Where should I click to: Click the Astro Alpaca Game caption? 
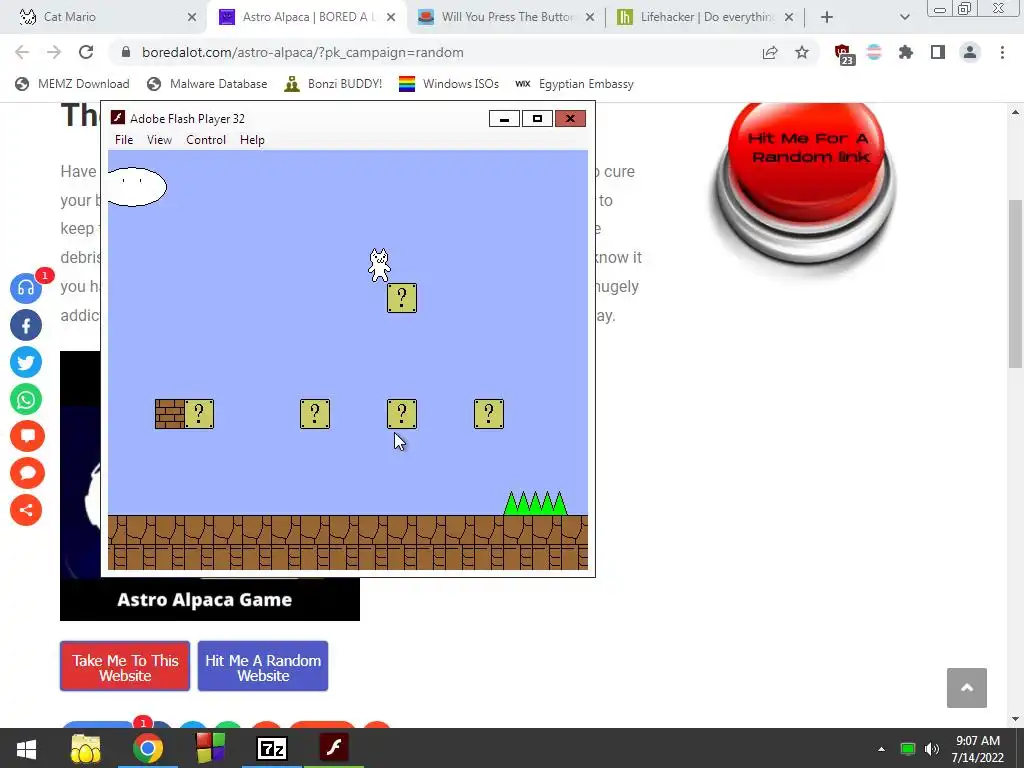204,600
